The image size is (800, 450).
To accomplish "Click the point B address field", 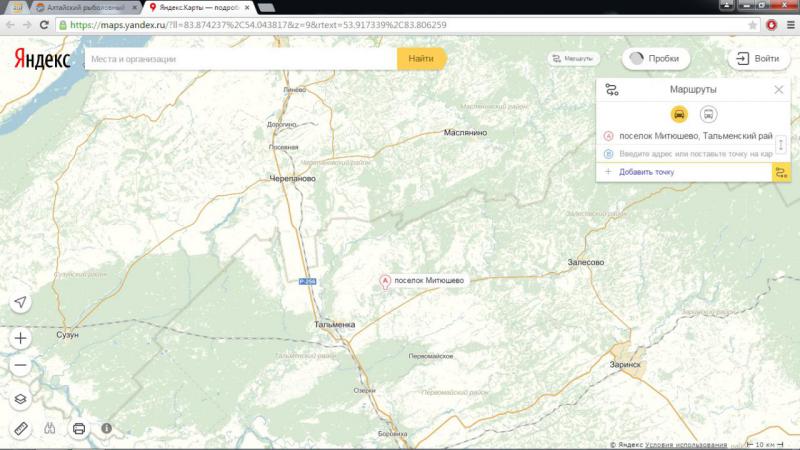I will (x=694, y=154).
